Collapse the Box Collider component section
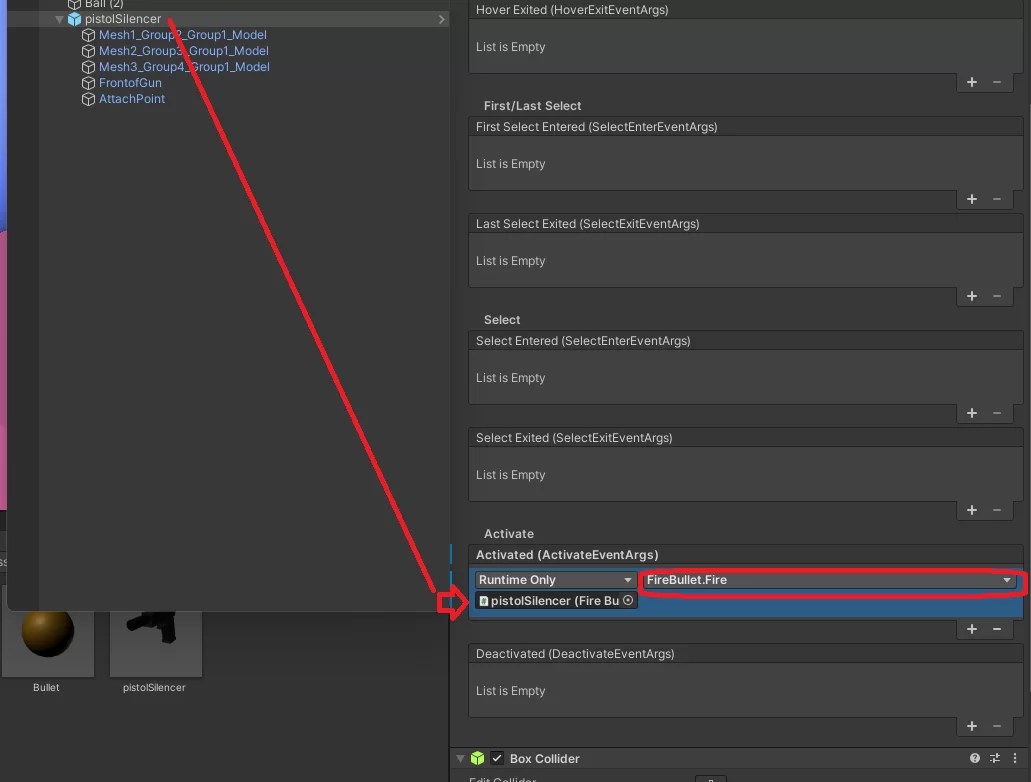This screenshot has width=1031, height=782. point(460,759)
